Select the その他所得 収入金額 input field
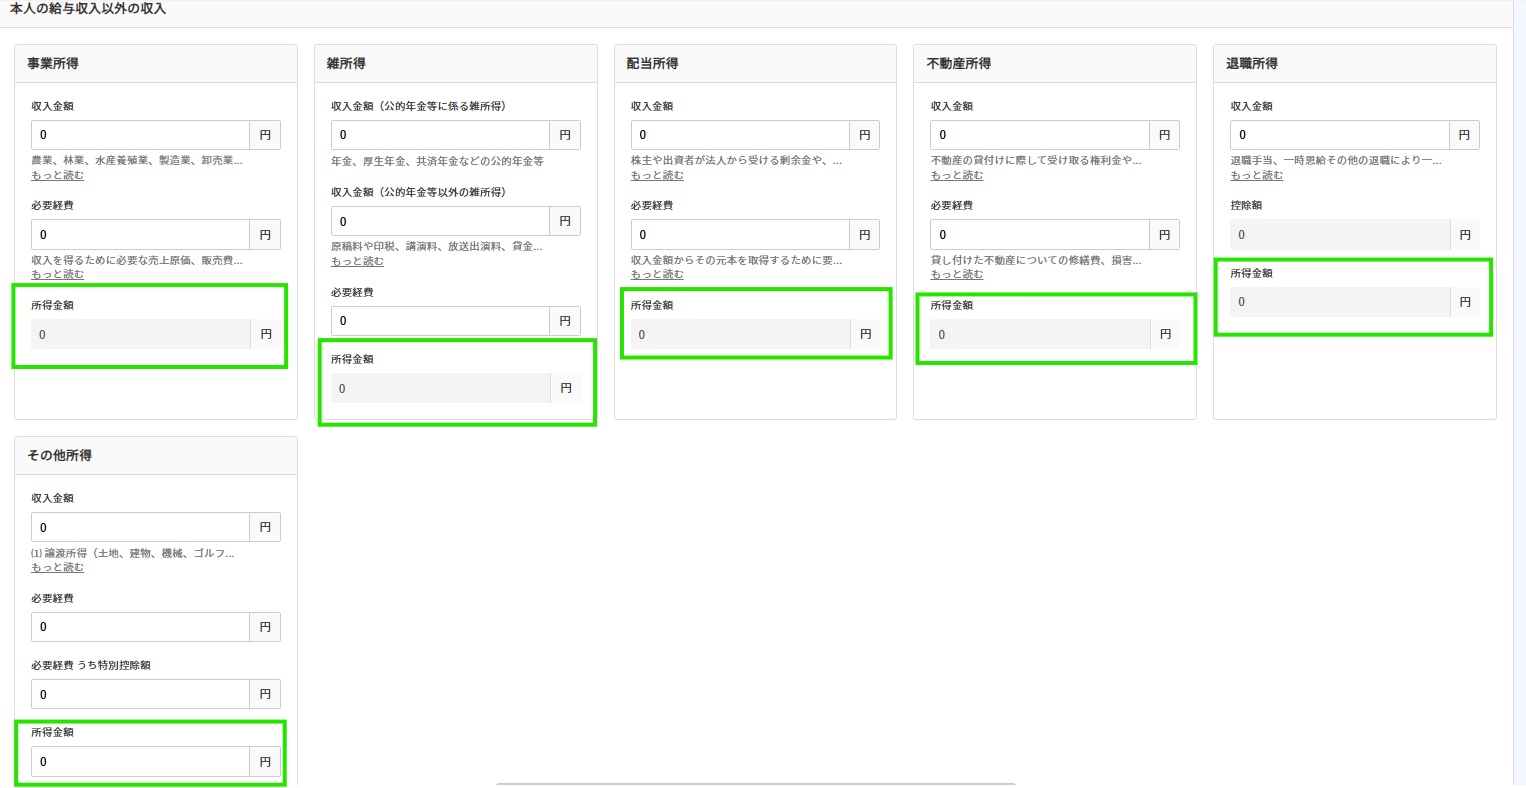1526x788 pixels. [x=140, y=527]
